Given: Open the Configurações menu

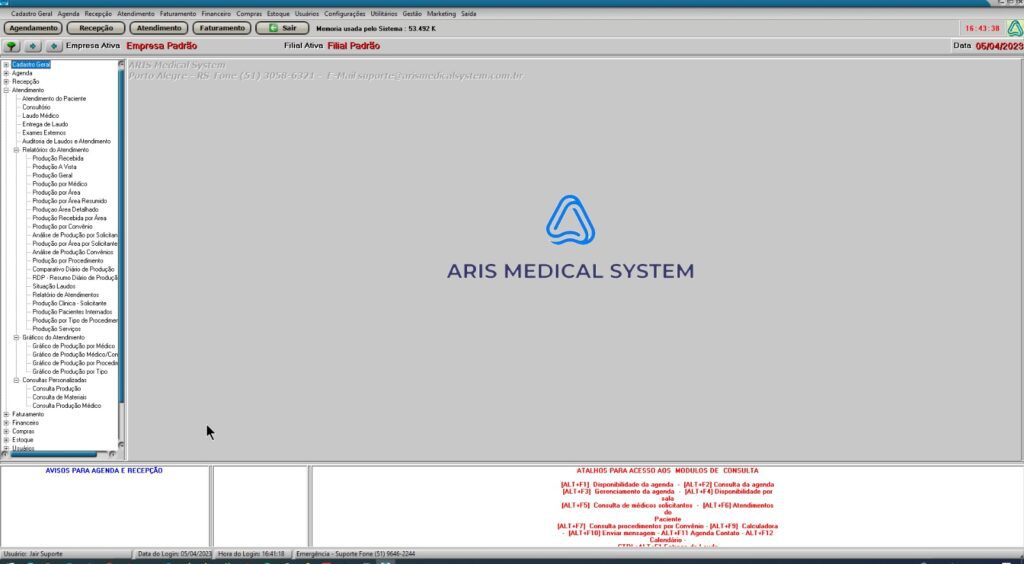Looking at the screenshot, I should pos(344,14).
